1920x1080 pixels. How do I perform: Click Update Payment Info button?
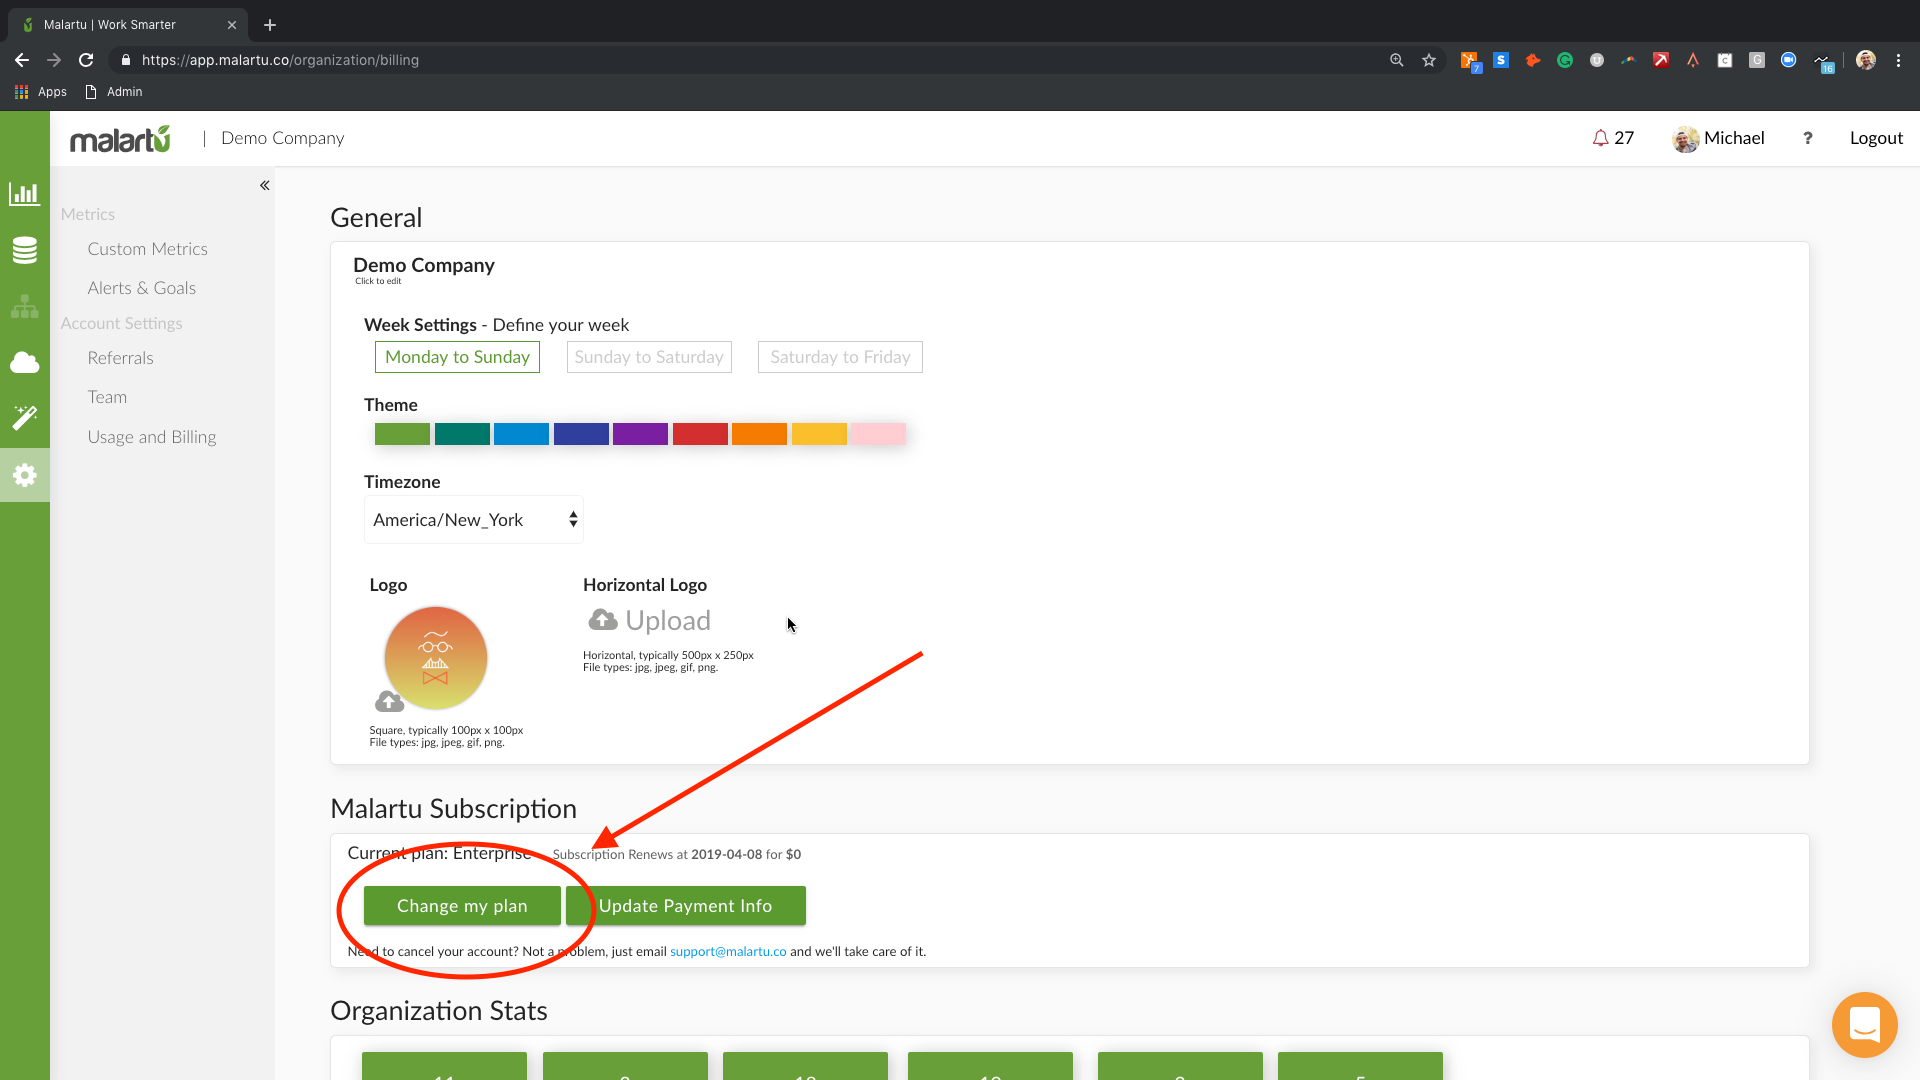tap(686, 906)
